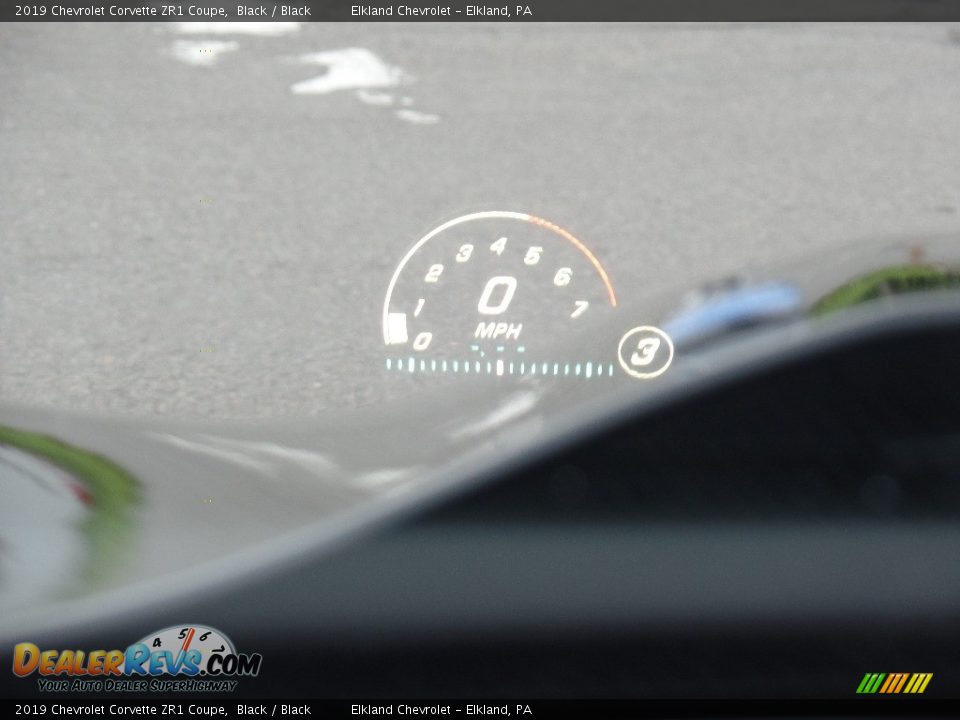Click bottom caption '2019 Chevrolet Corvette ZR1 Coupe'
Viewport: 960px width, 720px height.
tap(120, 710)
